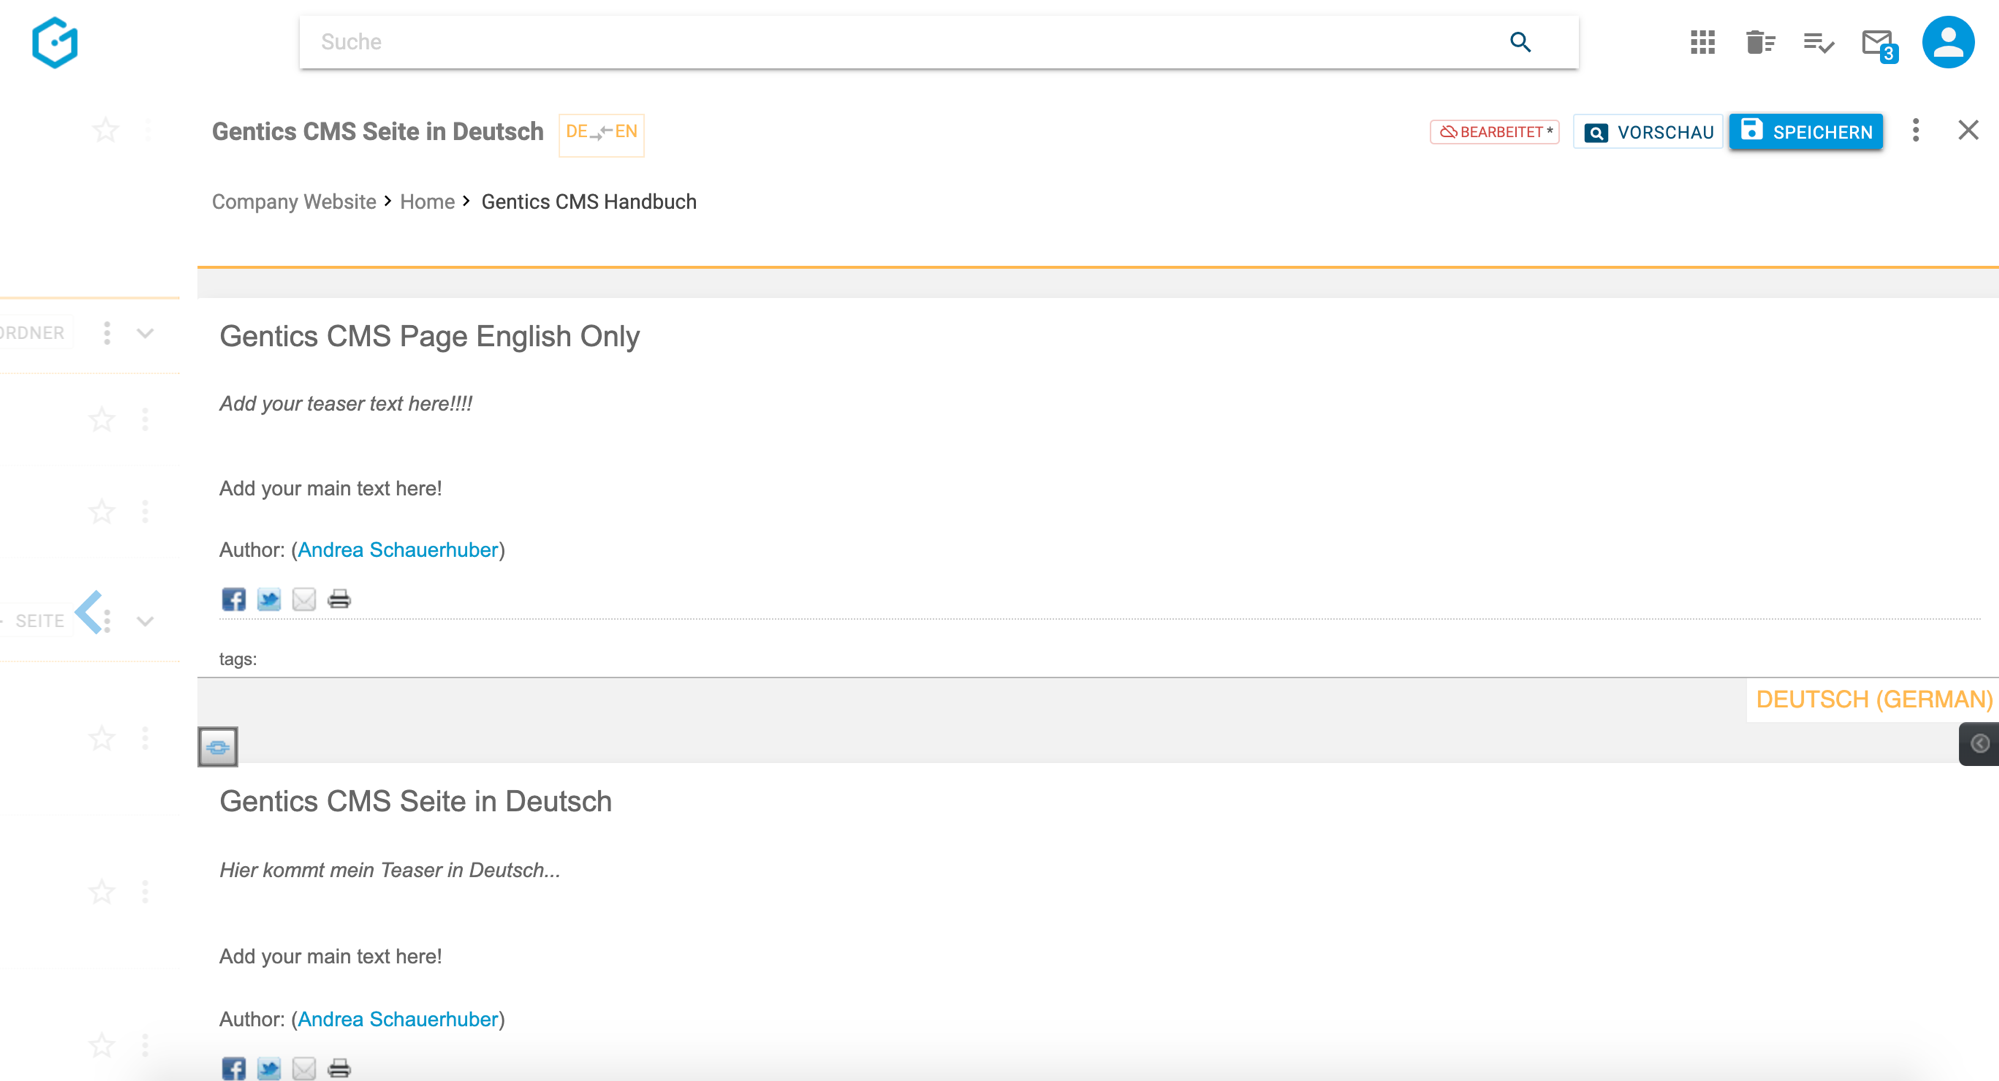The image size is (1999, 1081).
Task: Click the Company Website breadcrumb item
Action: (293, 201)
